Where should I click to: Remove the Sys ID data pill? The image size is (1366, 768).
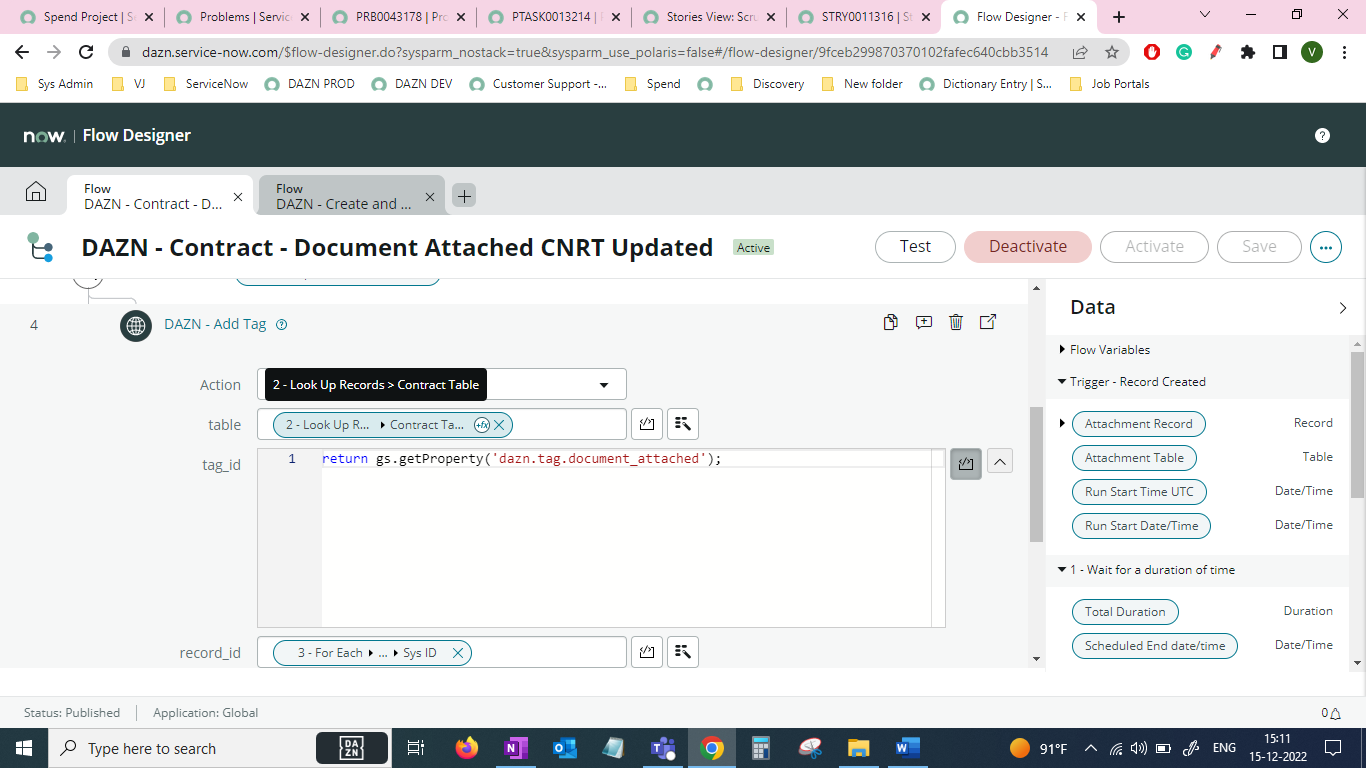tap(457, 653)
